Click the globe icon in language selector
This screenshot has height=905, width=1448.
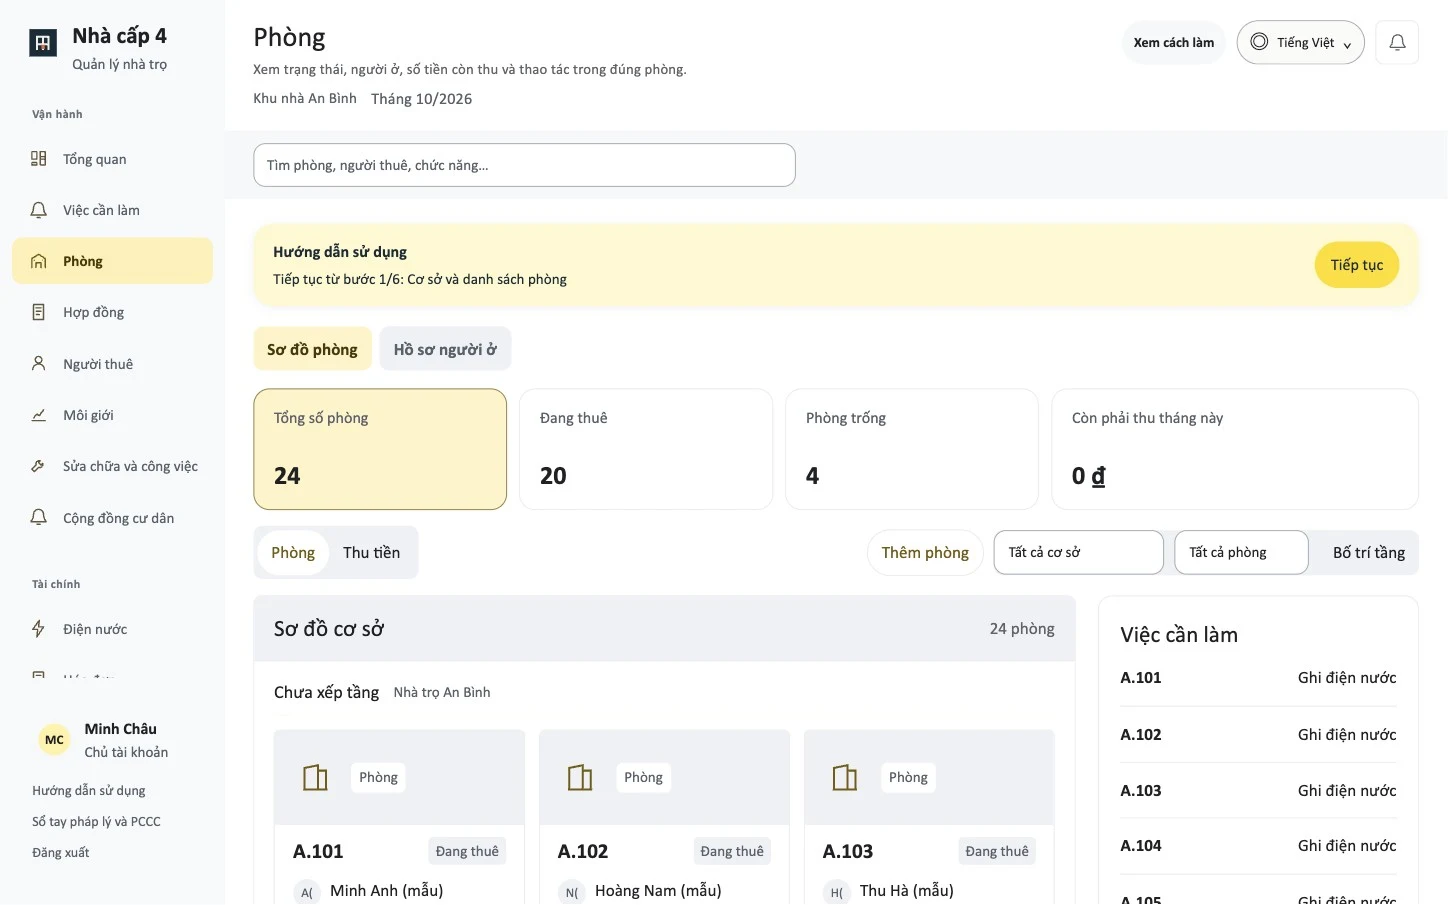pyautogui.click(x=1259, y=42)
